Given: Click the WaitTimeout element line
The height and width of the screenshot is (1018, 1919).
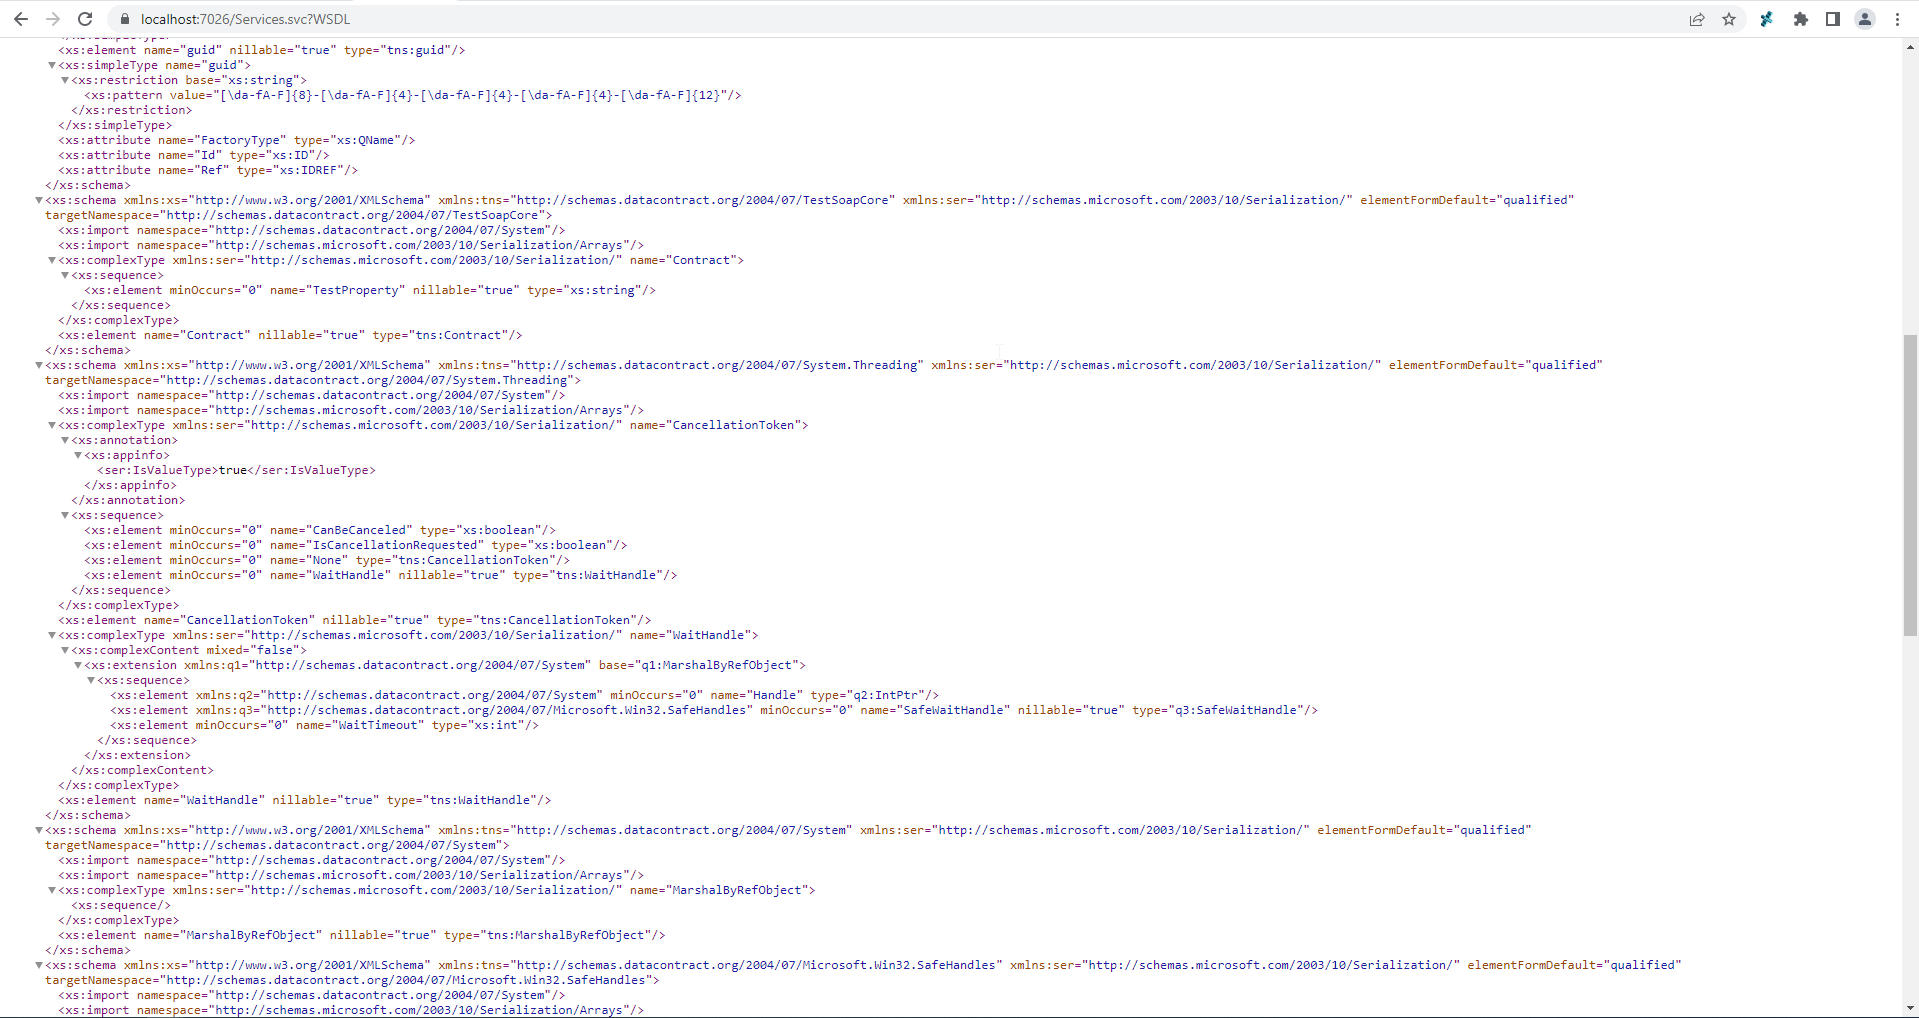Looking at the screenshot, I should point(325,726).
